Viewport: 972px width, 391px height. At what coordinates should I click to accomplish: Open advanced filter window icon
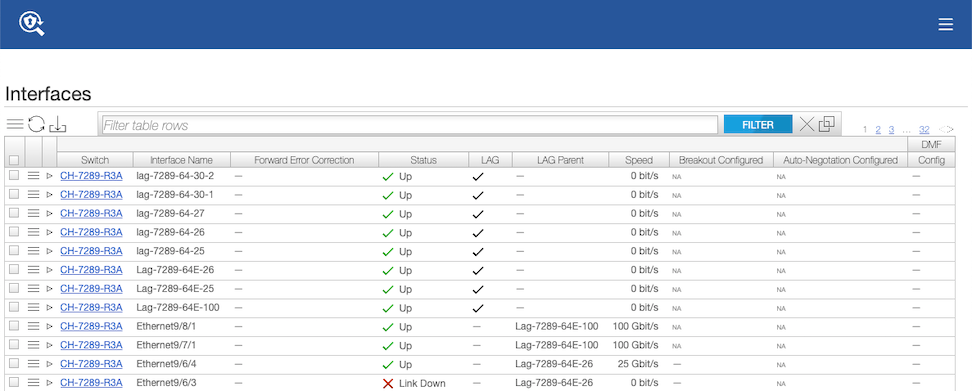(x=826, y=124)
